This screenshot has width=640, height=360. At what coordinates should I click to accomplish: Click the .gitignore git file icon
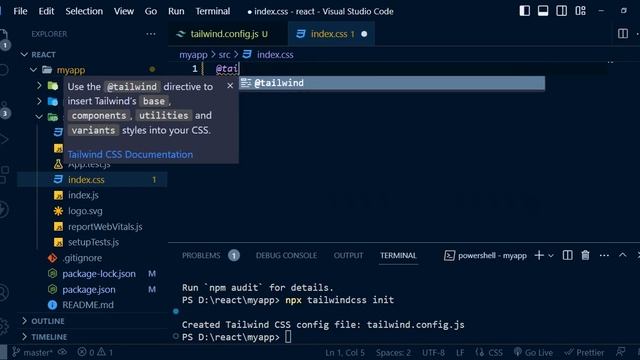(52, 258)
